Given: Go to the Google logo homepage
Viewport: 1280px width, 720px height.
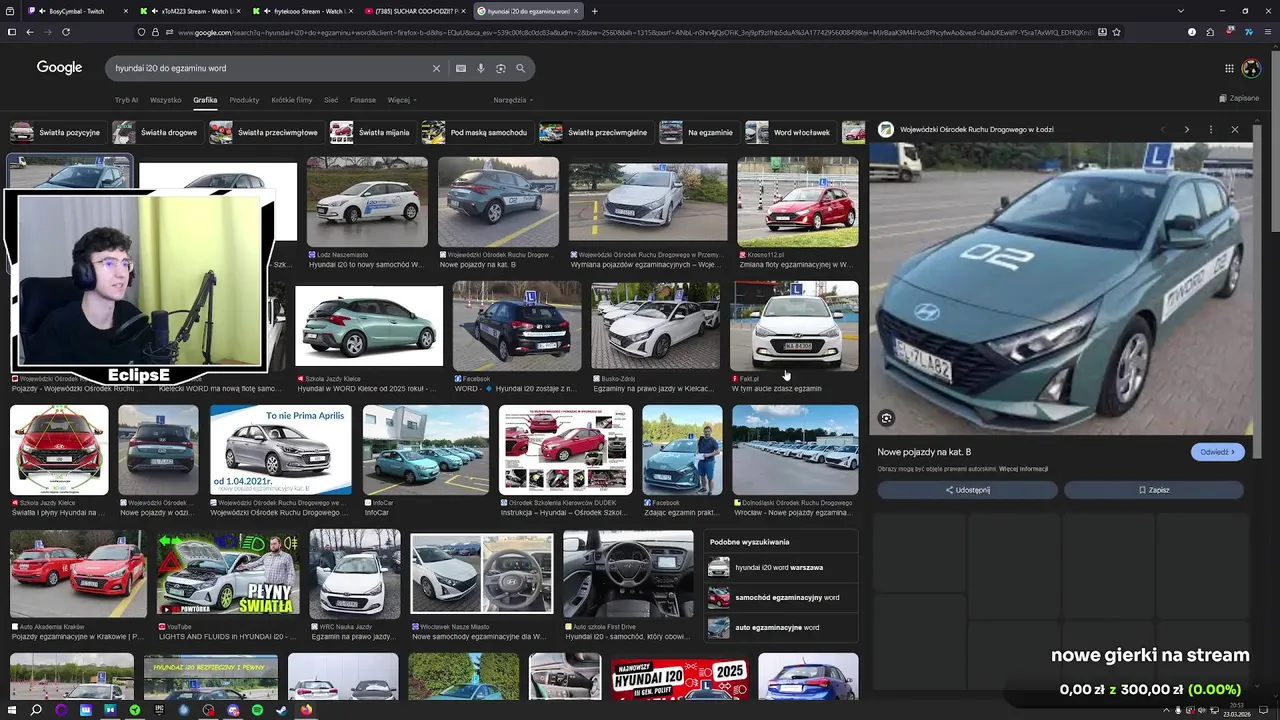Looking at the screenshot, I should click(60, 68).
